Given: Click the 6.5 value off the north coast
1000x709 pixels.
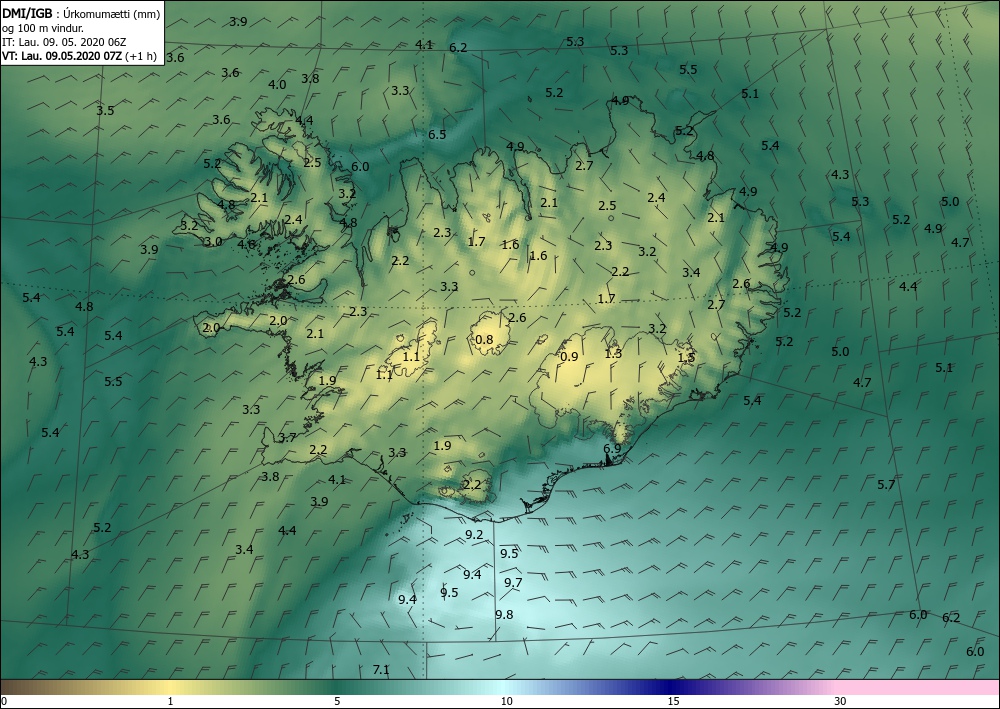Looking at the screenshot, I should tap(437, 135).
